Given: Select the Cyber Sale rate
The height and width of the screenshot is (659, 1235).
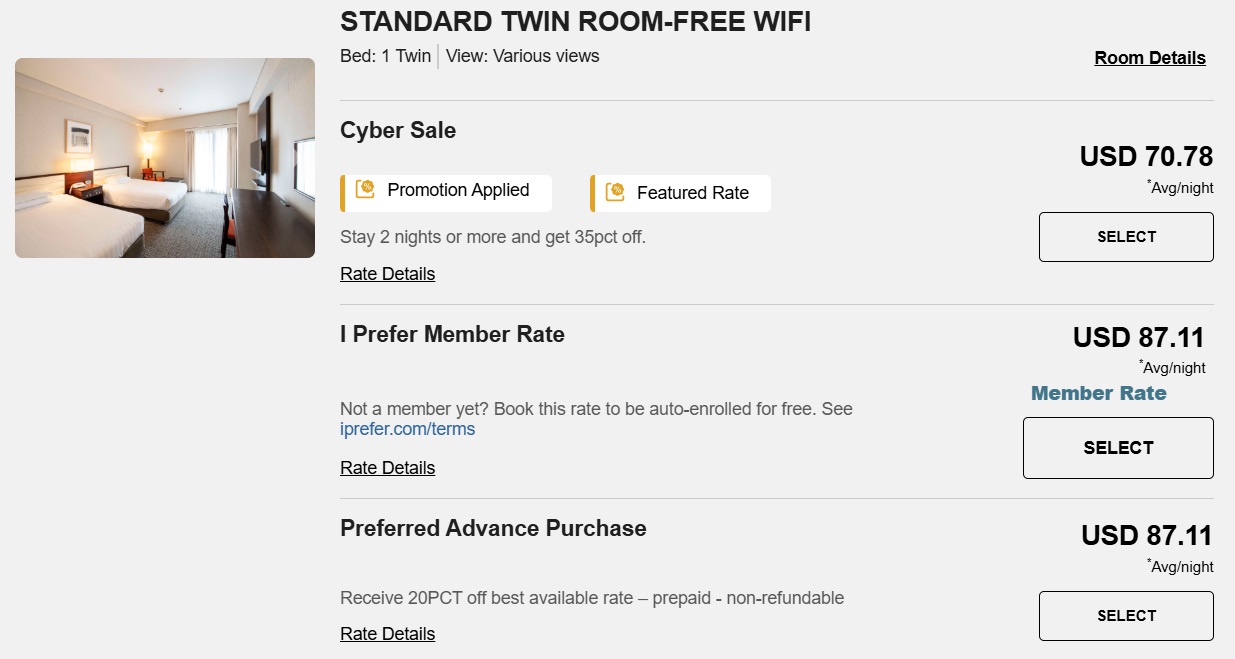Looking at the screenshot, I should point(1125,237).
